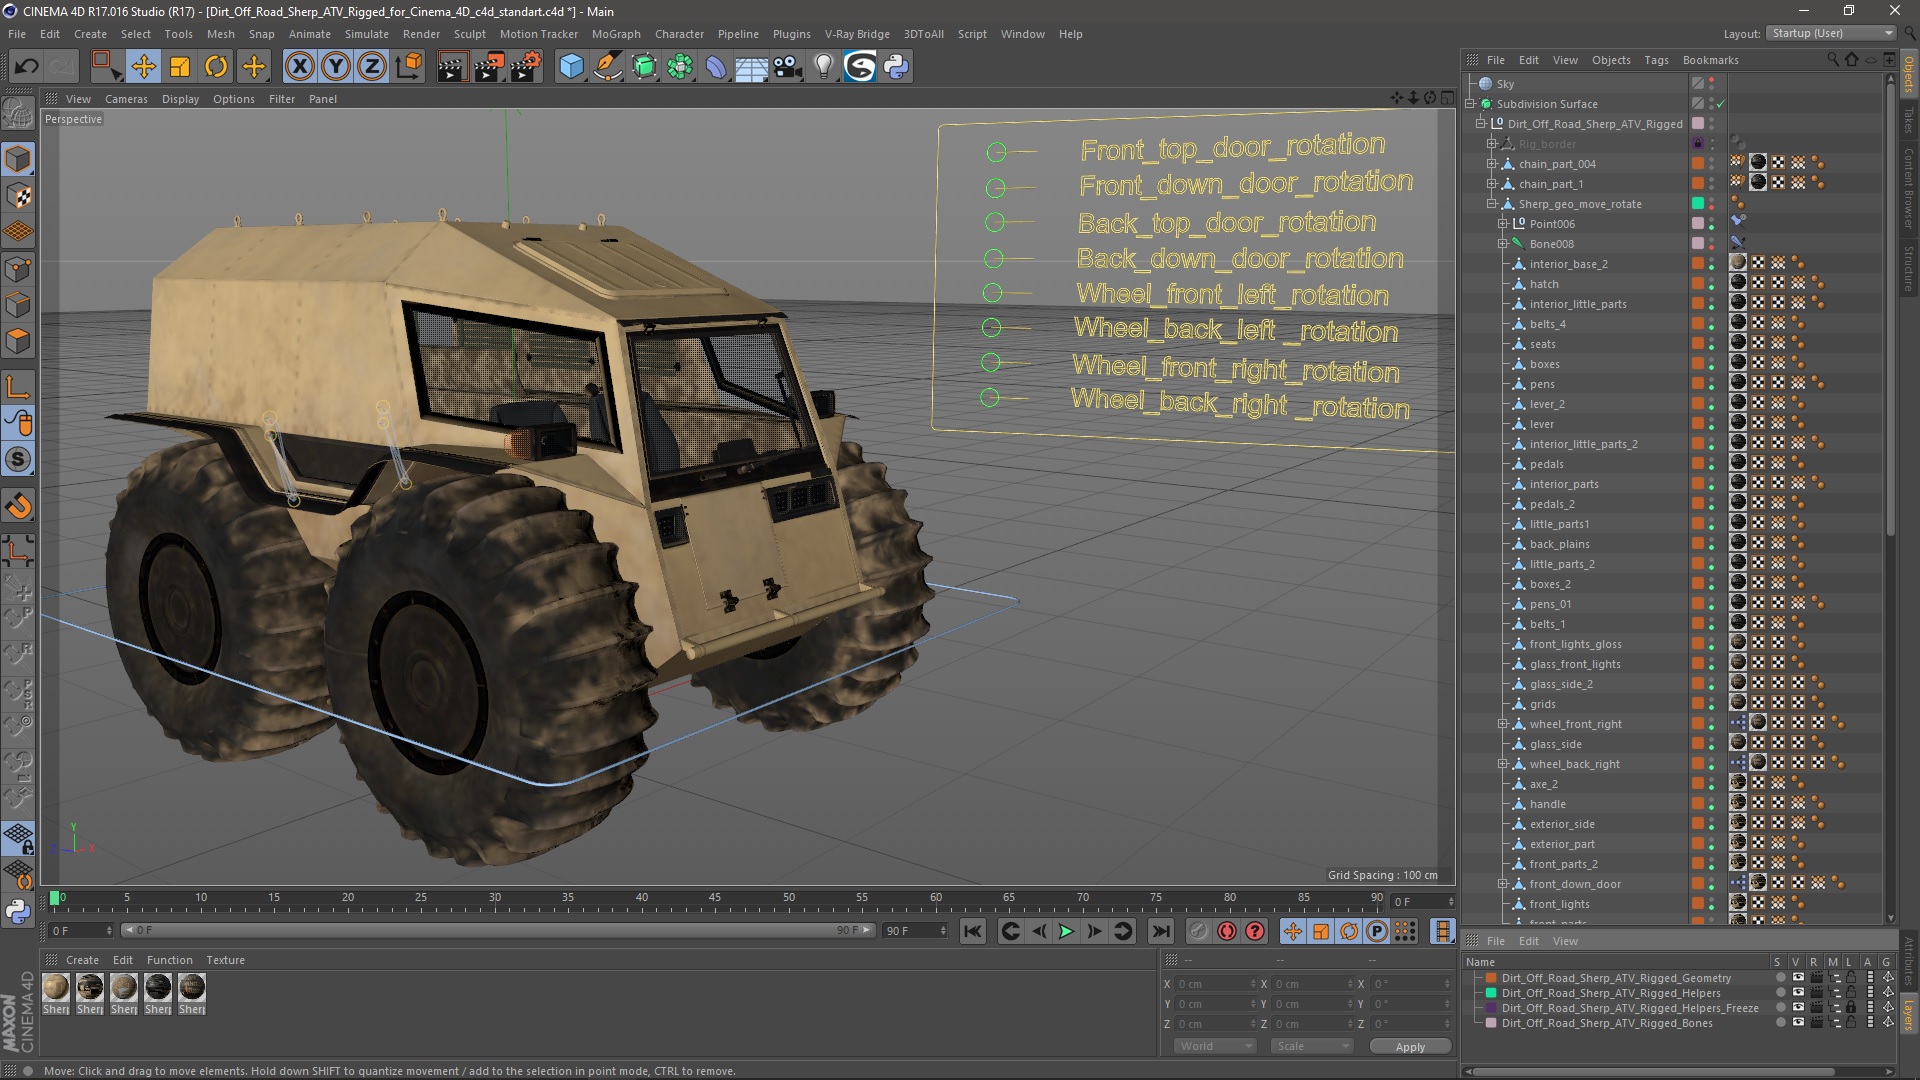This screenshot has width=1920, height=1080.
Task: Go to start of timeline
Action: 972,931
